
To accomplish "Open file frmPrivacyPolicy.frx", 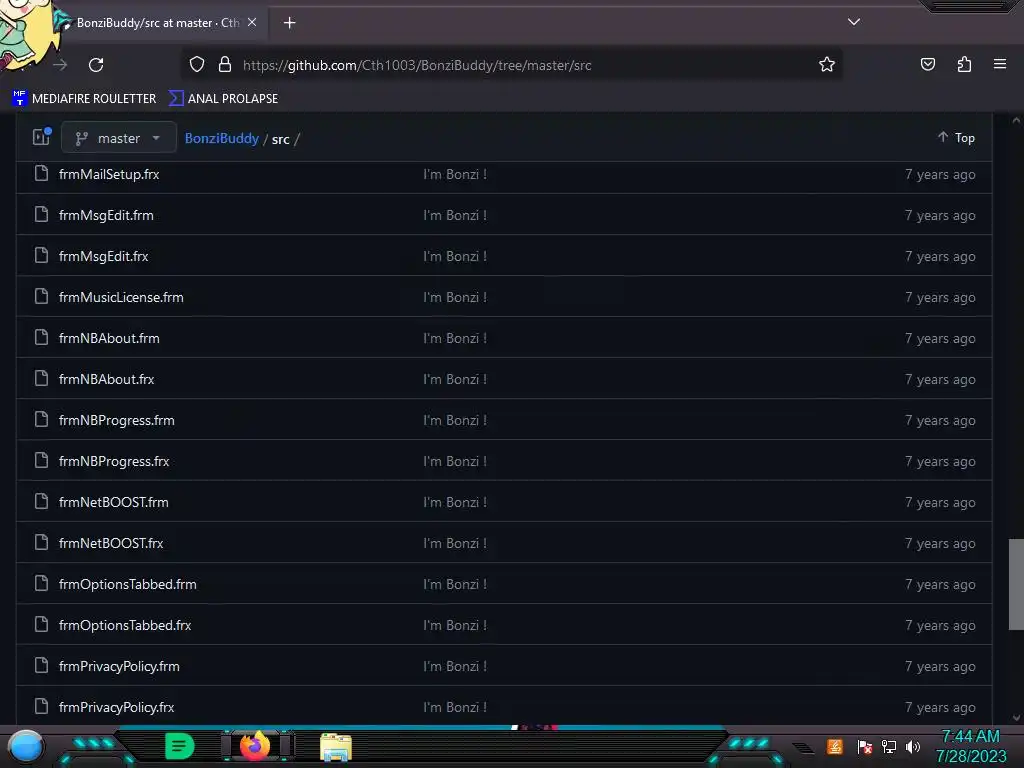I will pos(117,707).
